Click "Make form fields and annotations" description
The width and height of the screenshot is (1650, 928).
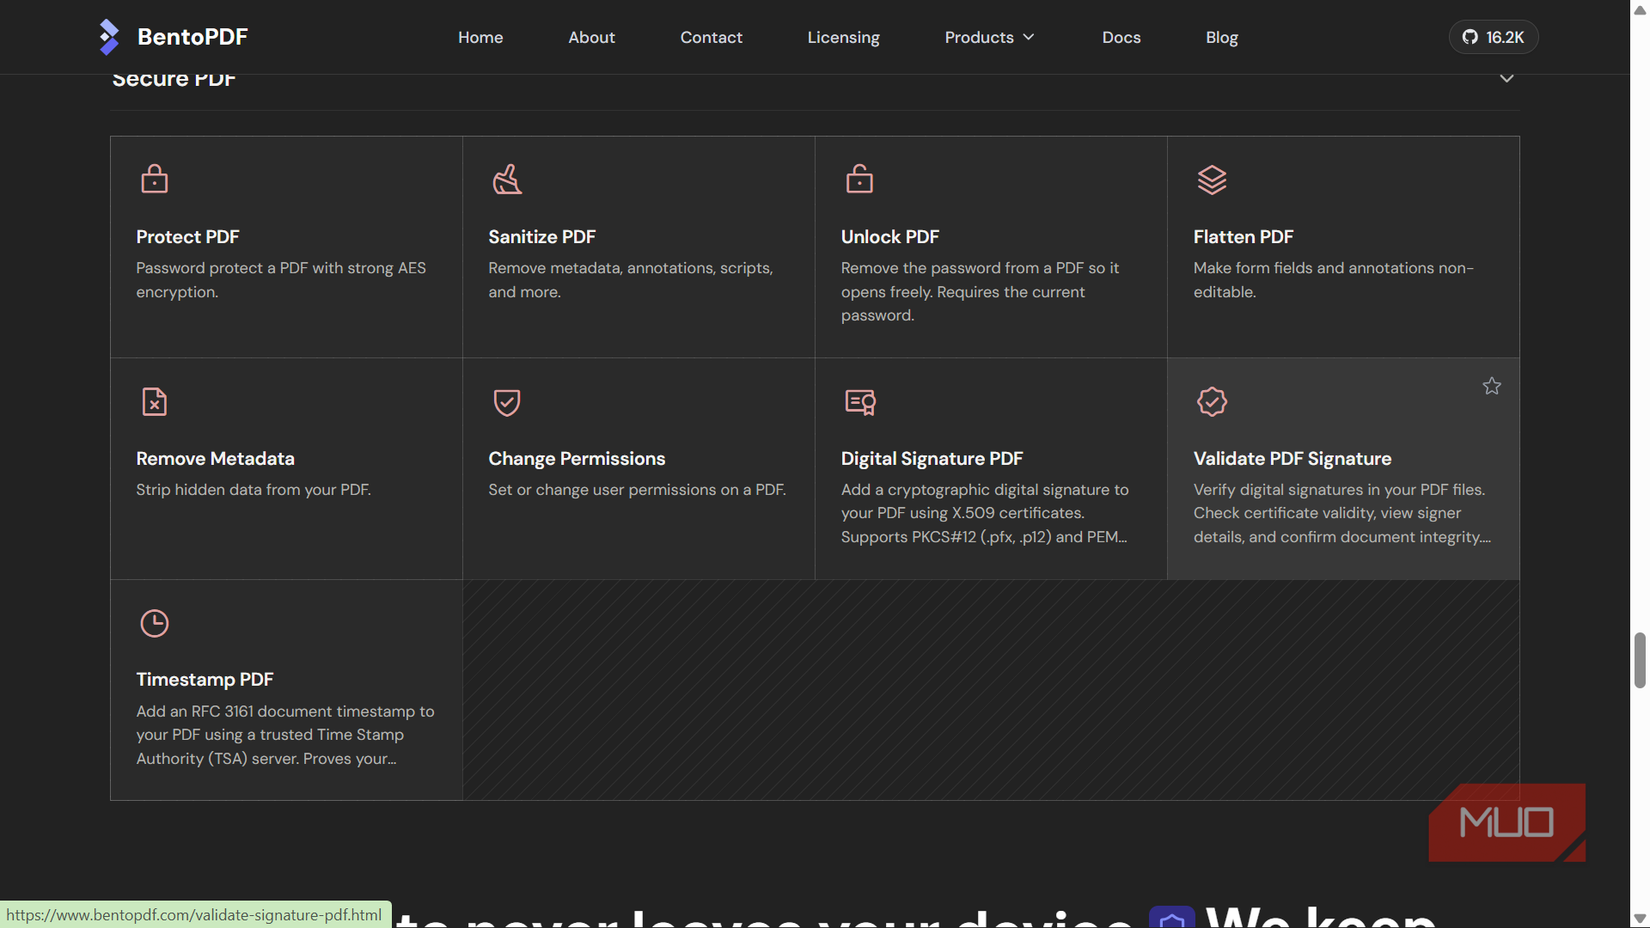pos(1333,280)
